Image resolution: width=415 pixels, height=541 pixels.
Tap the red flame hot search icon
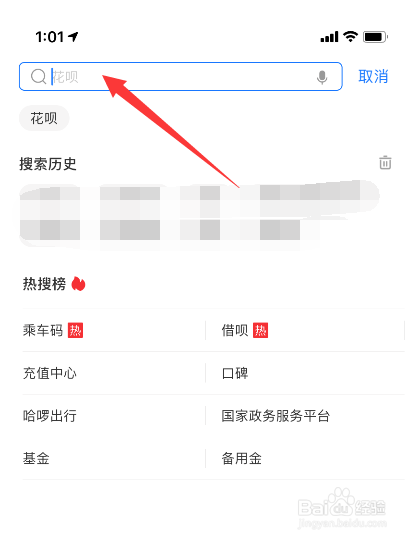tap(78, 284)
